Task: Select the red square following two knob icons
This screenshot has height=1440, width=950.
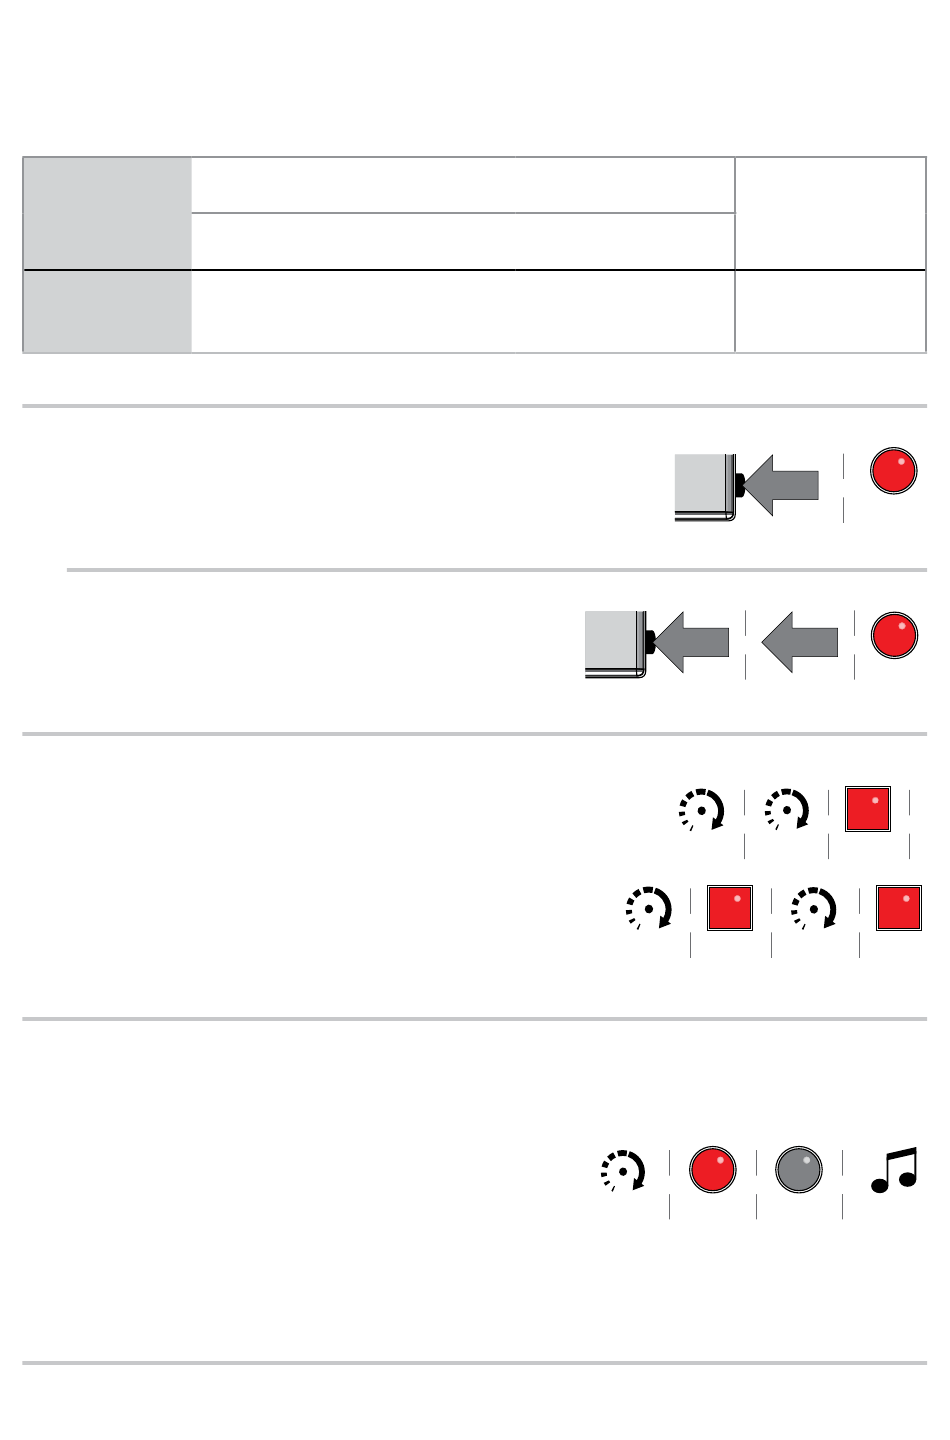Action: point(868,809)
